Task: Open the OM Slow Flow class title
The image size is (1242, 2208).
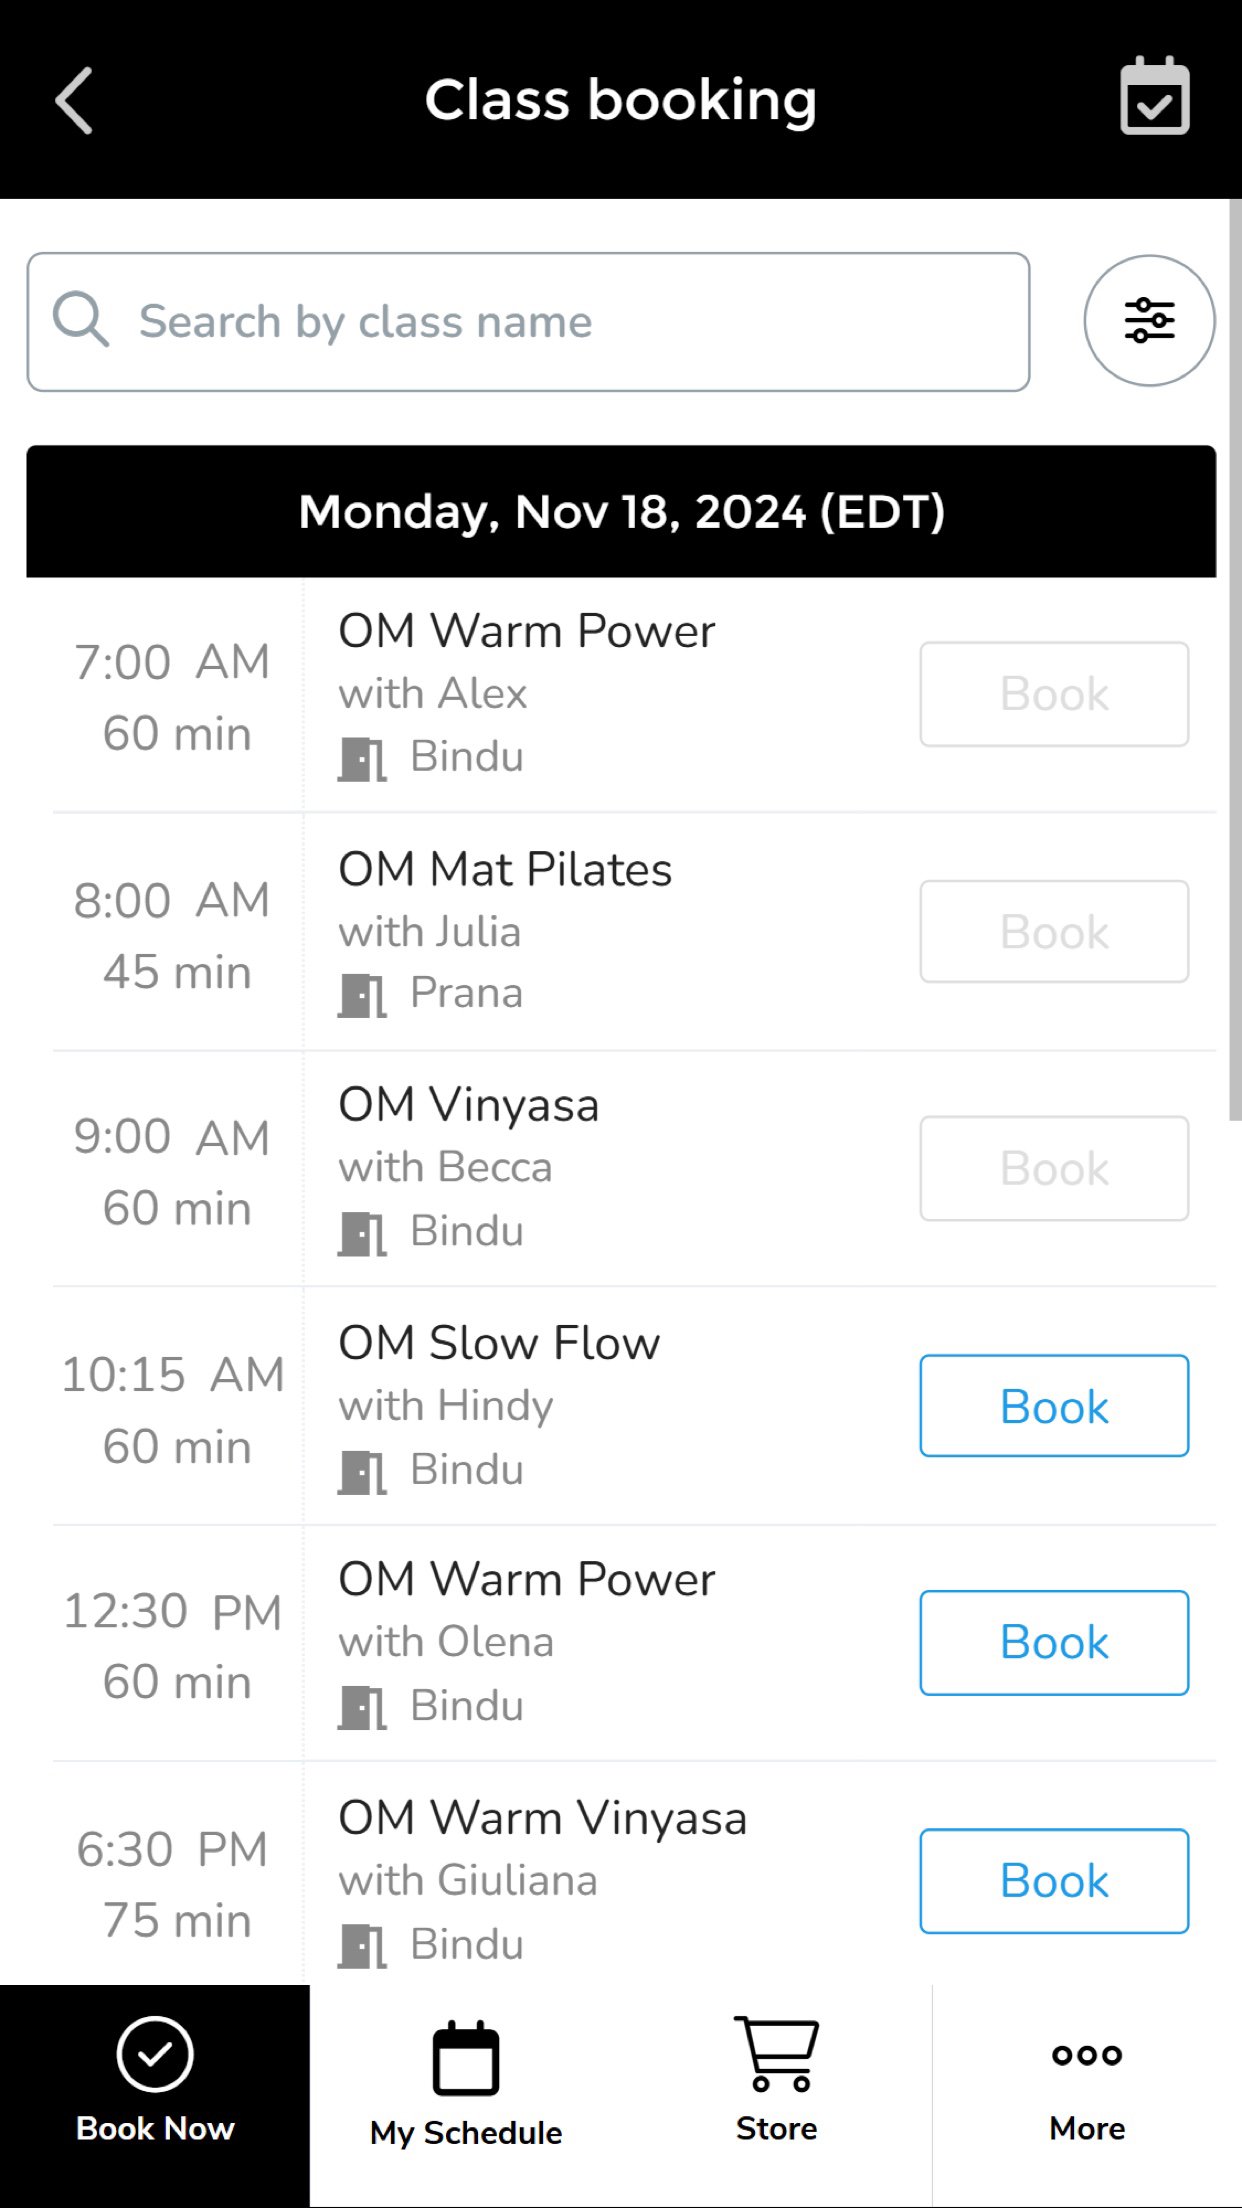Action: coord(499,1343)
